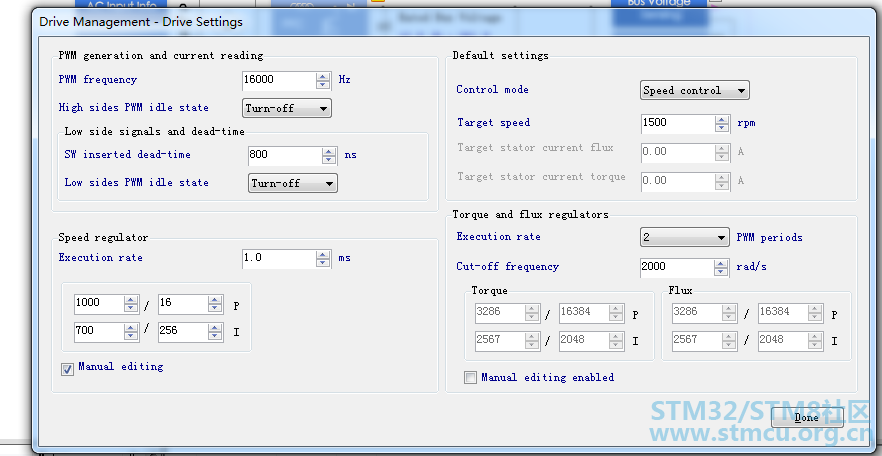
Task: Increase Cut-off frequency value
Action: click(721, 264)
